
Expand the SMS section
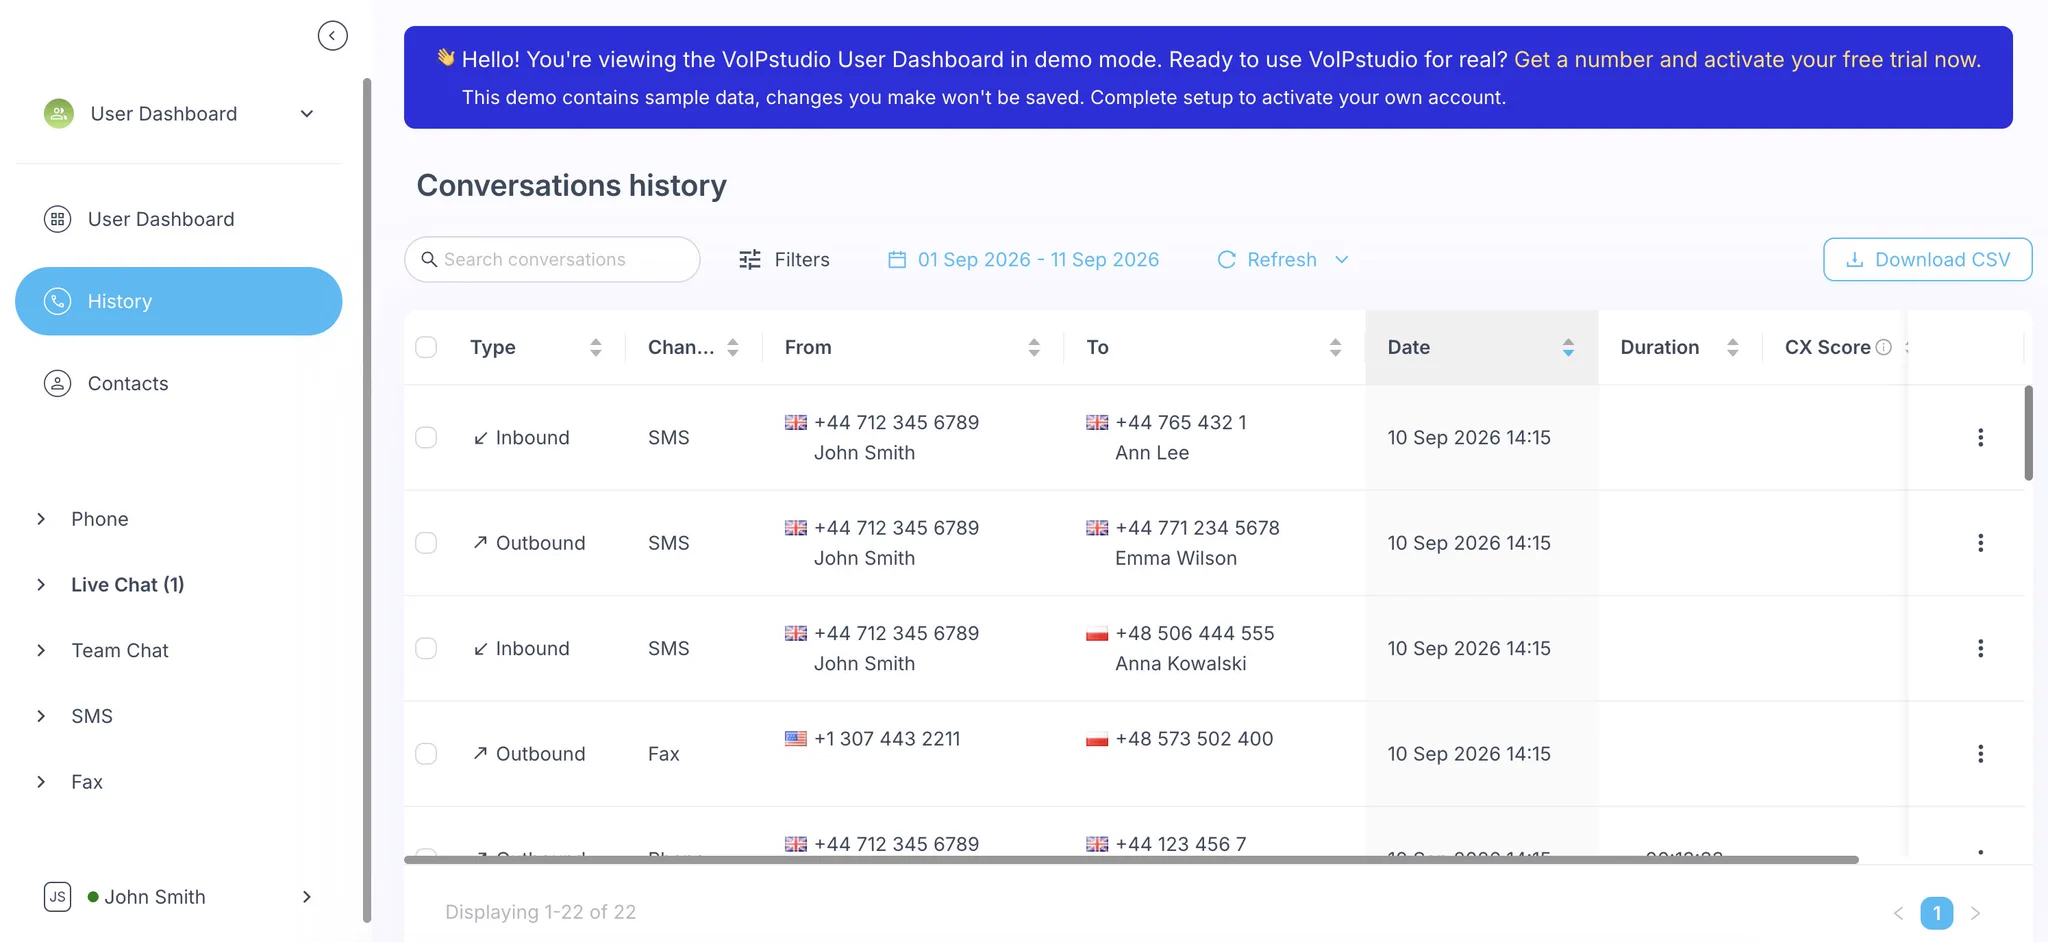(x=41, y=716)
